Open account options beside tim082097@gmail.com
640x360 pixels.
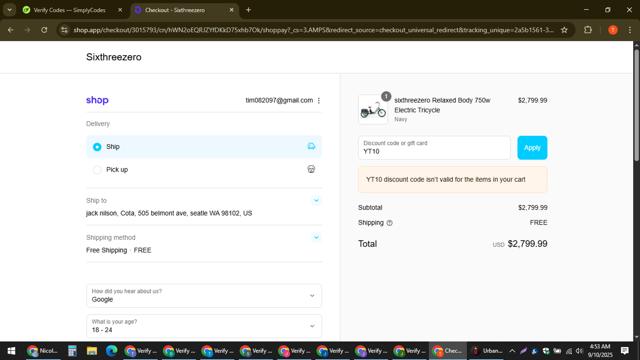pyautogui.click(x=319, y=100)
